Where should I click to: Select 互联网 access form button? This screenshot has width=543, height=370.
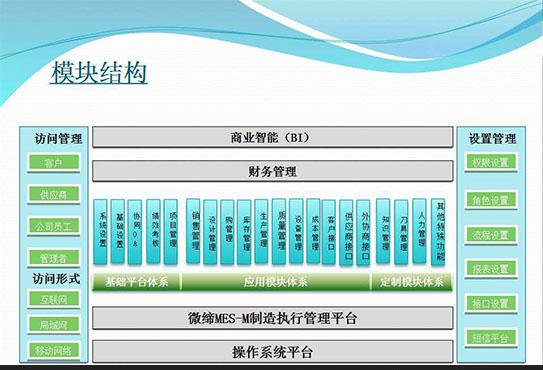[x=54, y=299]
